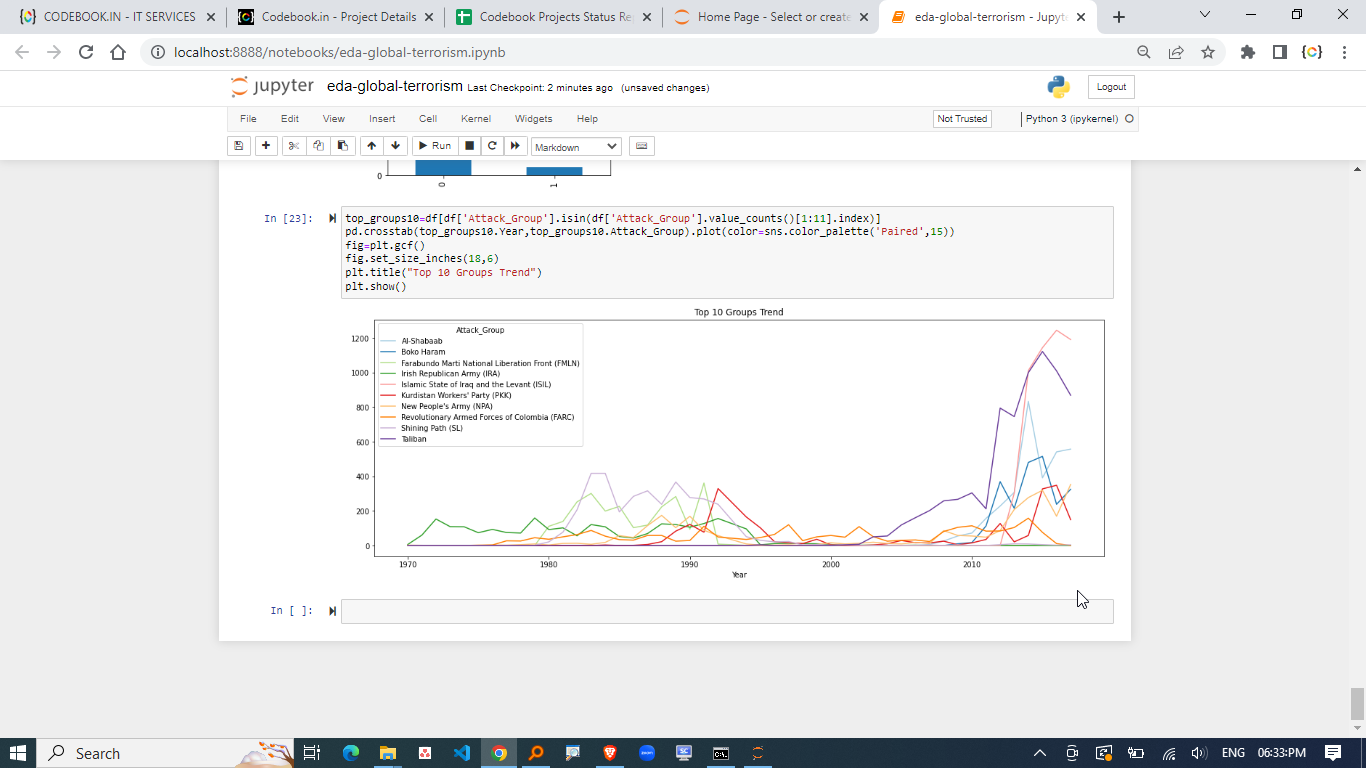Screen dimensions: 1366x768
Task: Open a new browser tab
Action: point(1118,17)
